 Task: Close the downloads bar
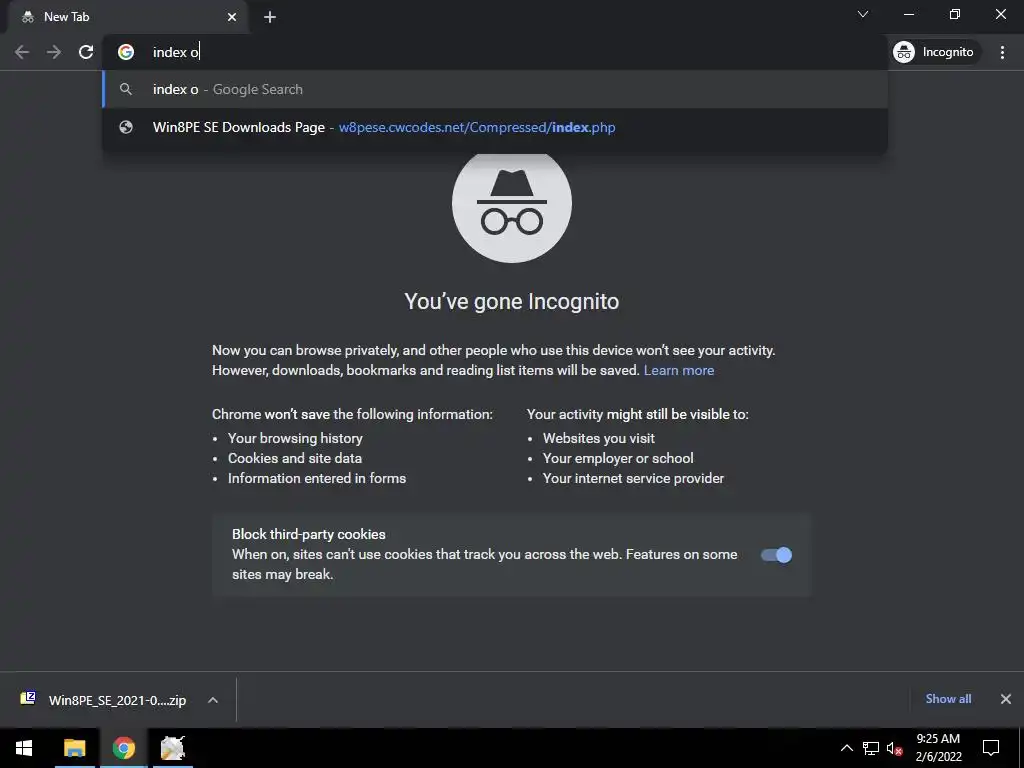click(x=1006, y=699)
